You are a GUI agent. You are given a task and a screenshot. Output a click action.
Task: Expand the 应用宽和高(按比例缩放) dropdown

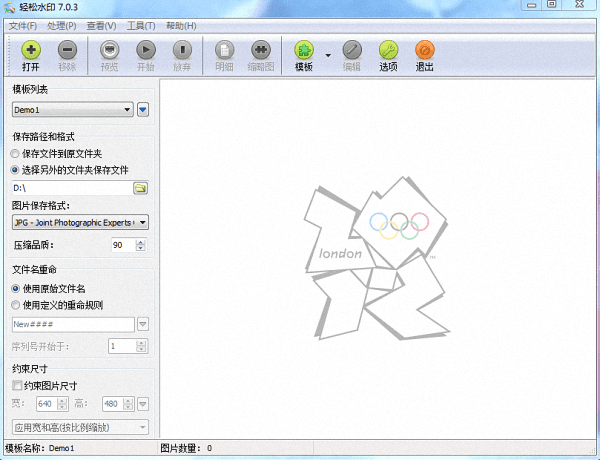80,427
